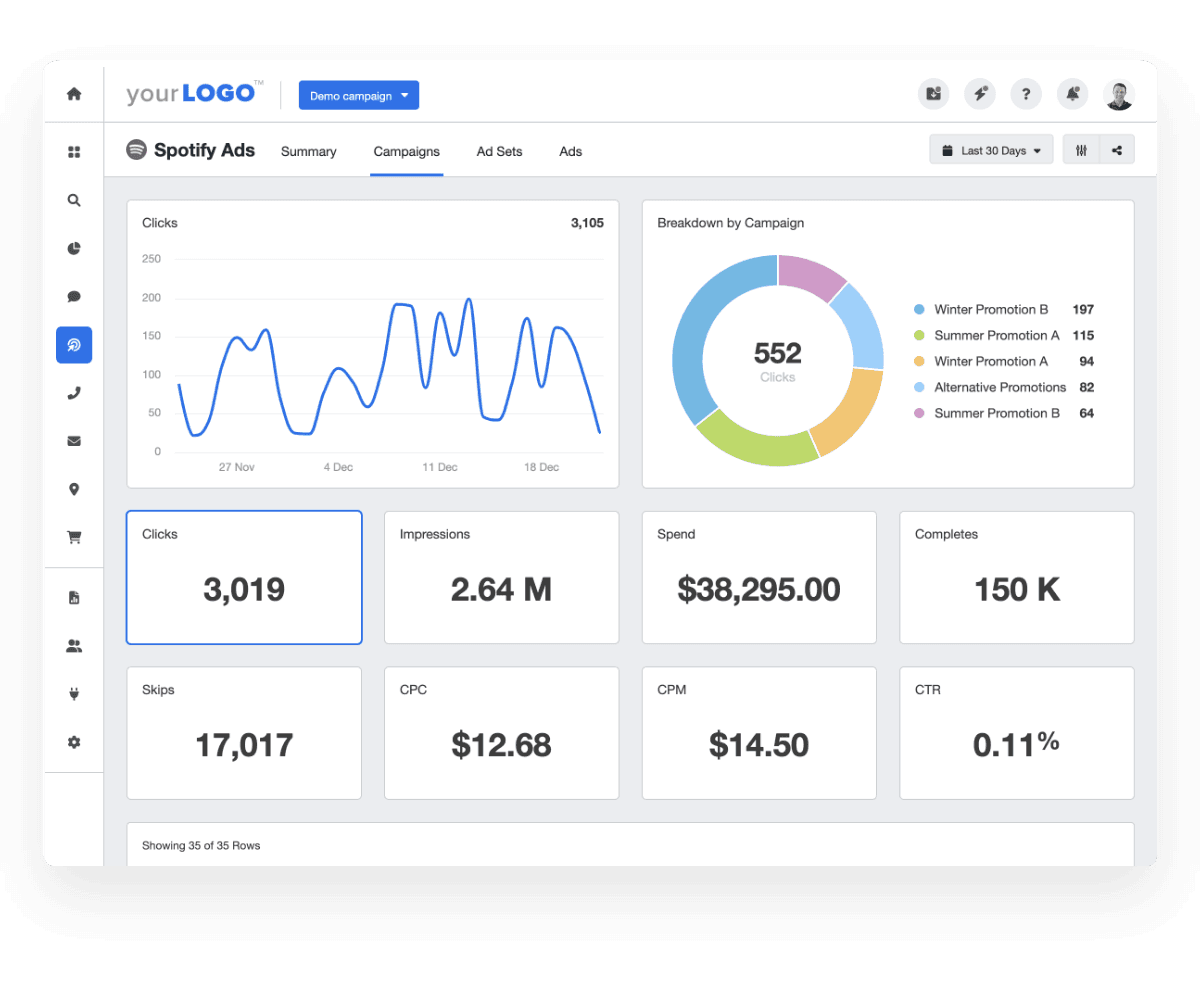
Task: Click the help question mark icon
Action: click(x=1026, y=94)
